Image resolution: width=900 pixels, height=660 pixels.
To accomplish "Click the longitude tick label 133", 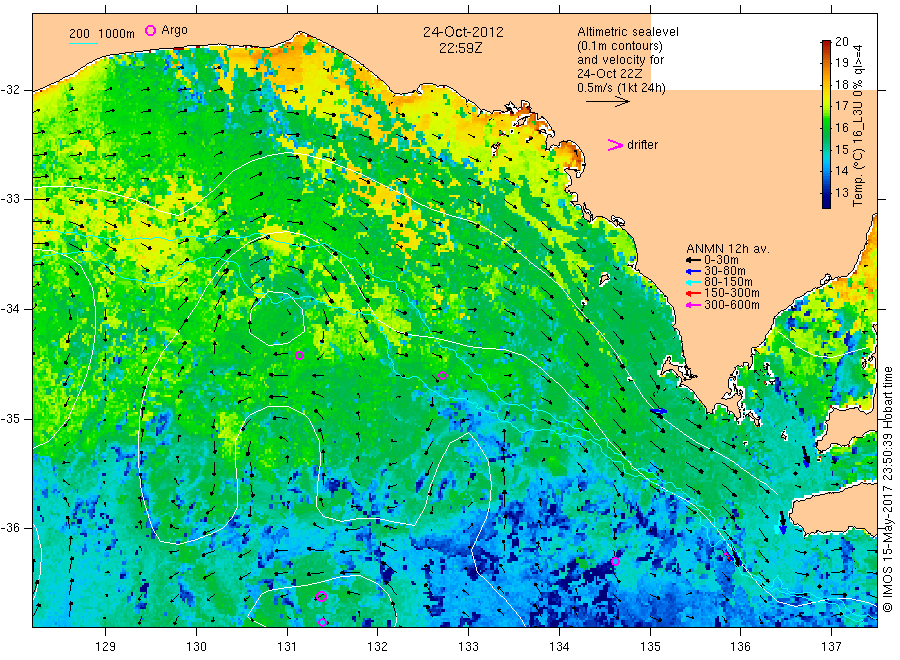I will tap(468, 647).
